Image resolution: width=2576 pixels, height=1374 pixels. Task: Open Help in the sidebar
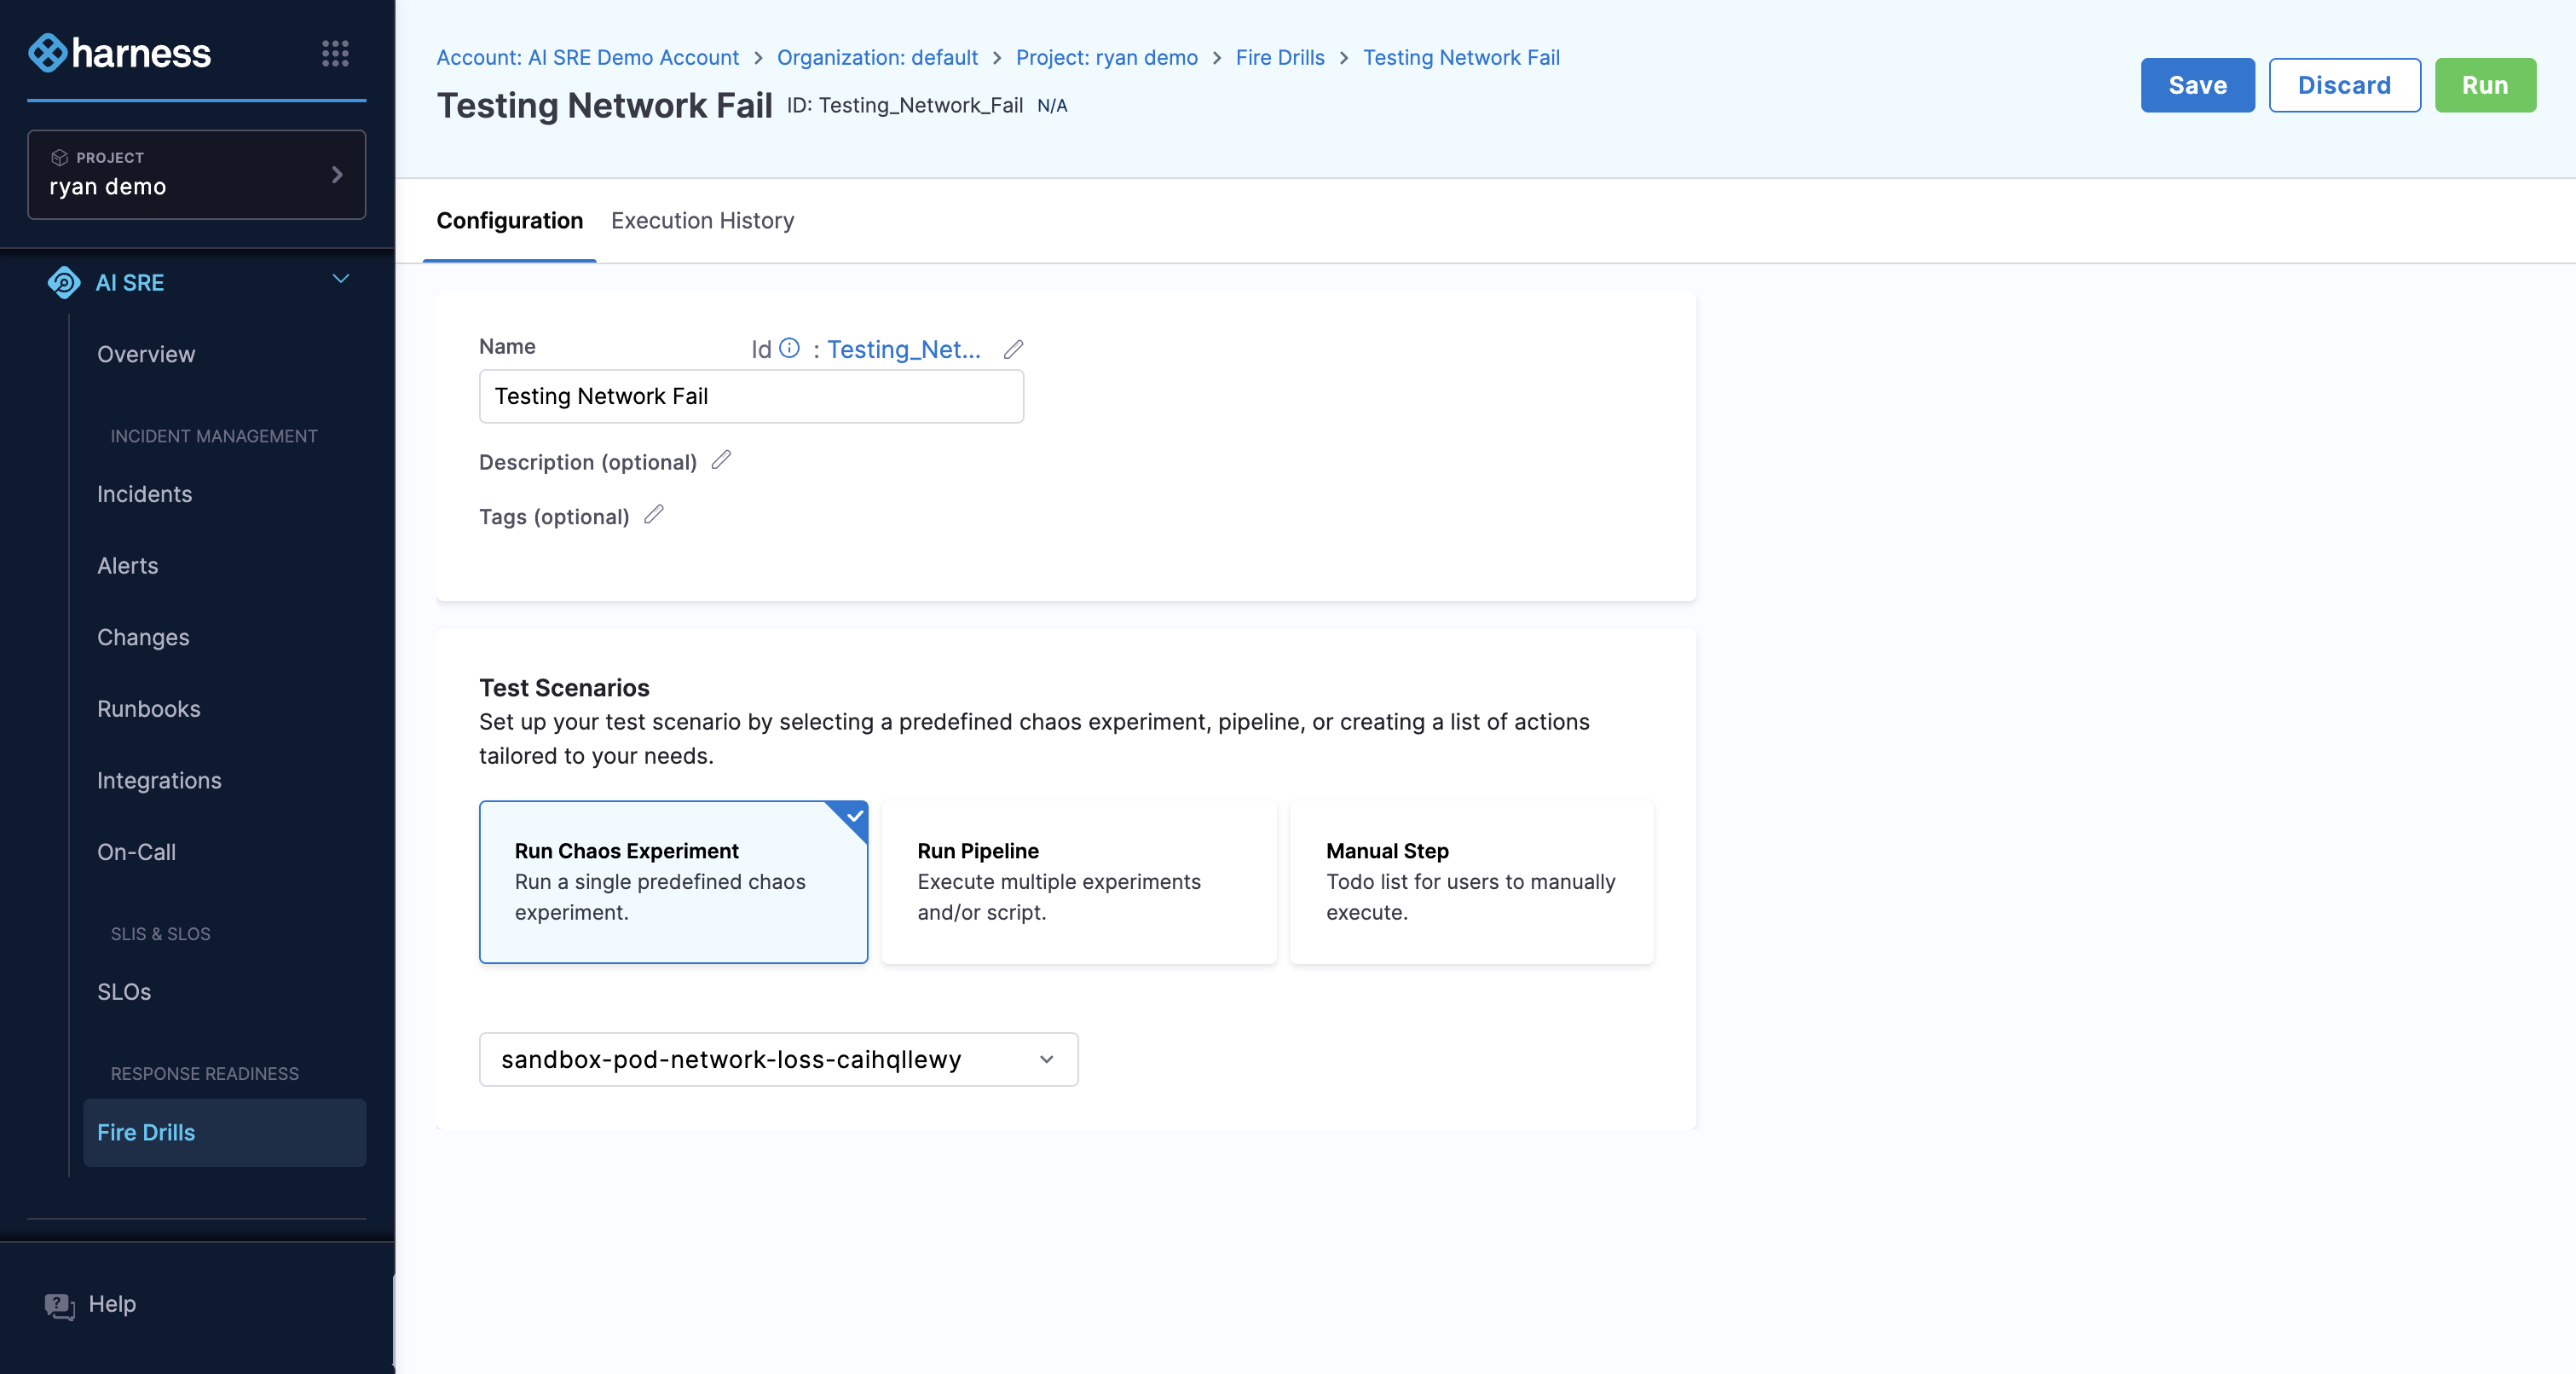[x=112, y=1304]
